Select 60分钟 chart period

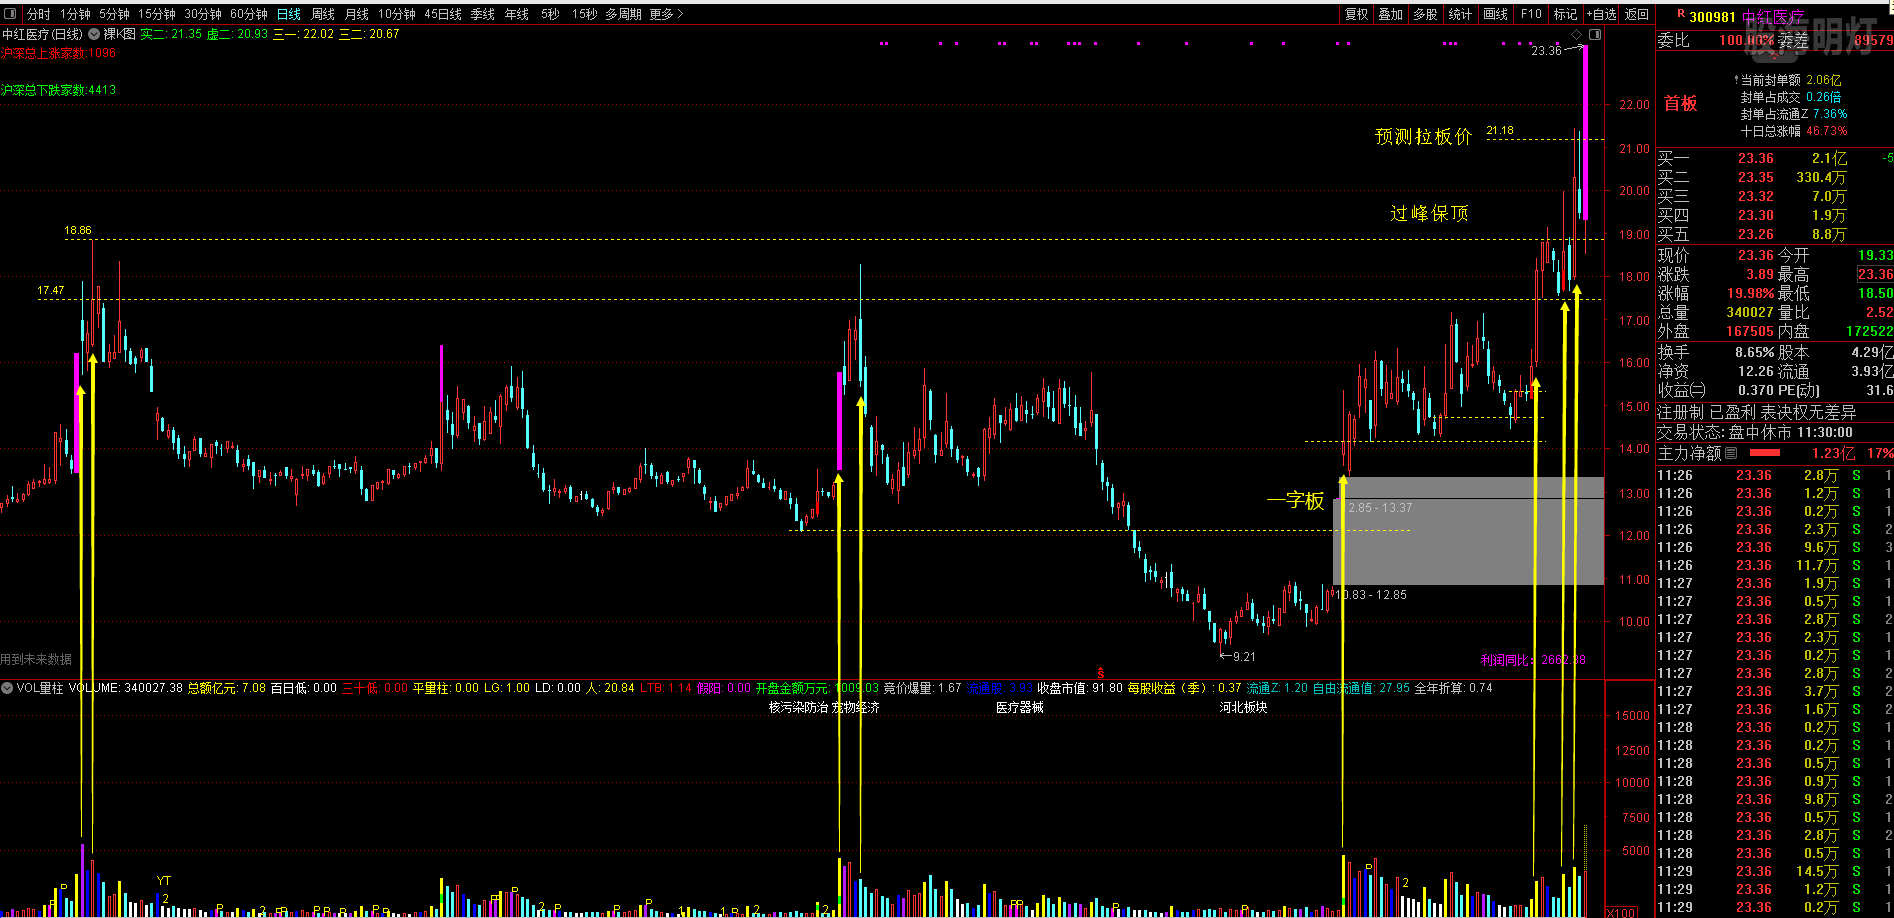click(249, 14)
